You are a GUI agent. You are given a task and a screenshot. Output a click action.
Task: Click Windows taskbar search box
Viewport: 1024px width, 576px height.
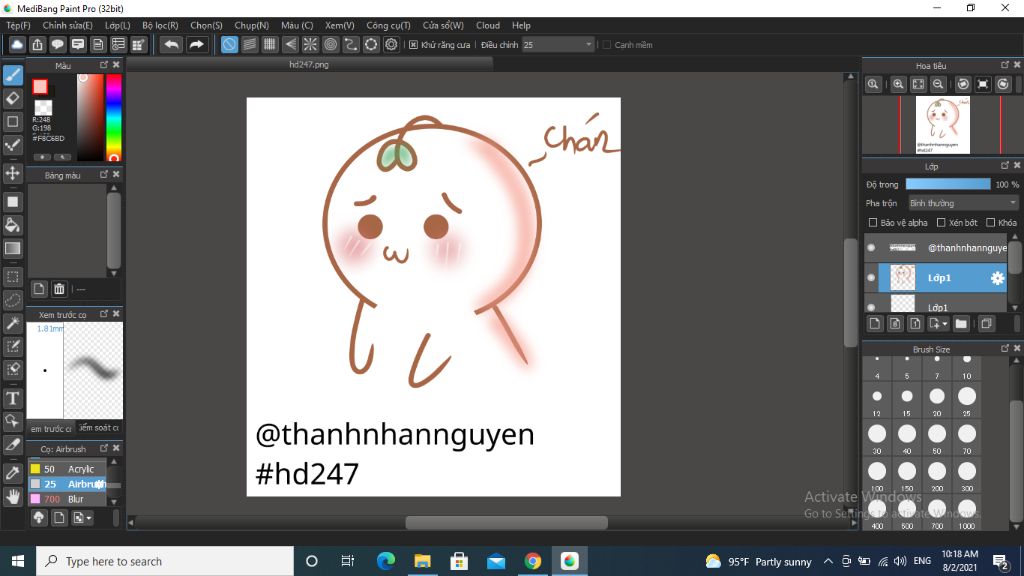tap(165, 561)
